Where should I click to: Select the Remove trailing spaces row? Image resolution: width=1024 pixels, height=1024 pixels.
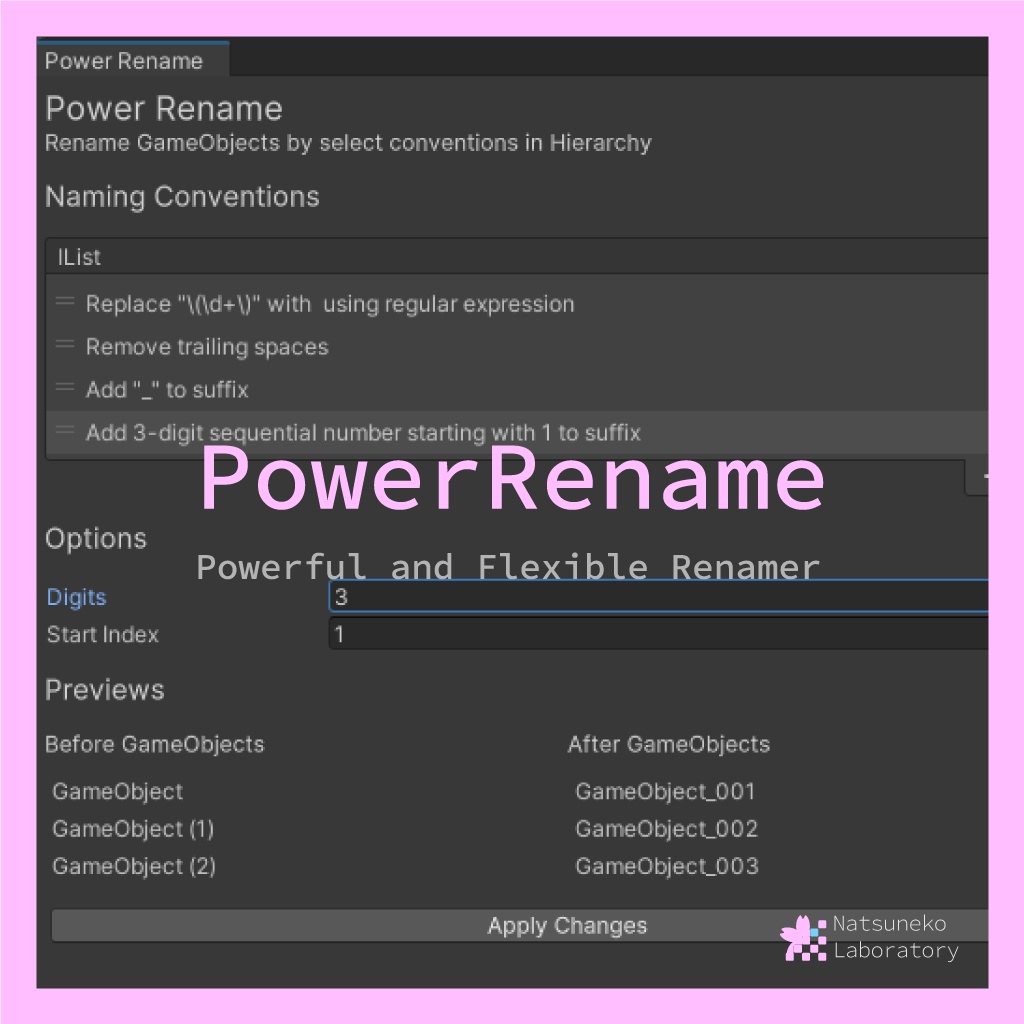click(x=517, y=347)
